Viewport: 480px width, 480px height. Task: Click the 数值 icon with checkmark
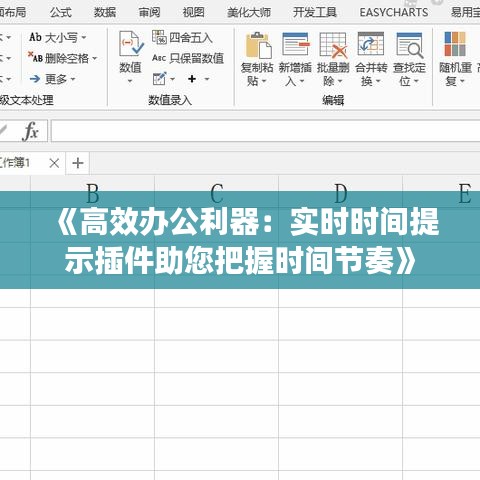[131, 44]
